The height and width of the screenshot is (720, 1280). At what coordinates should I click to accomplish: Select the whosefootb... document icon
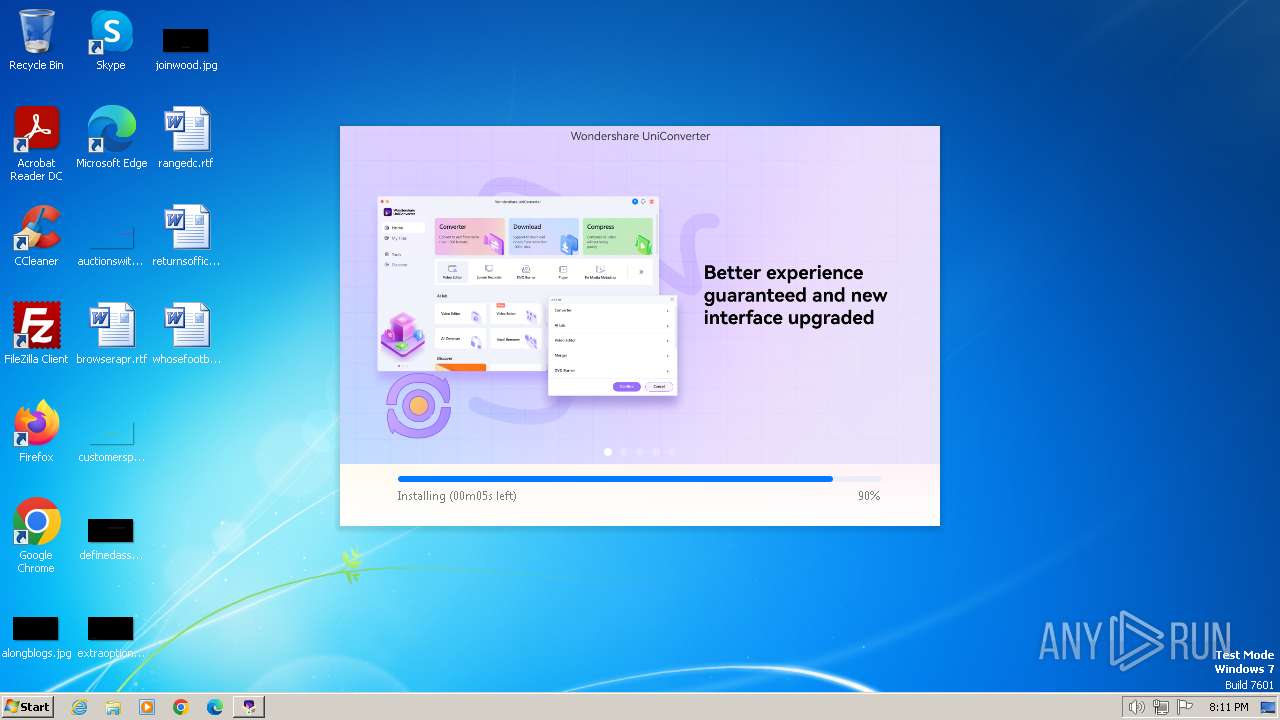click(x=186, y=334)
